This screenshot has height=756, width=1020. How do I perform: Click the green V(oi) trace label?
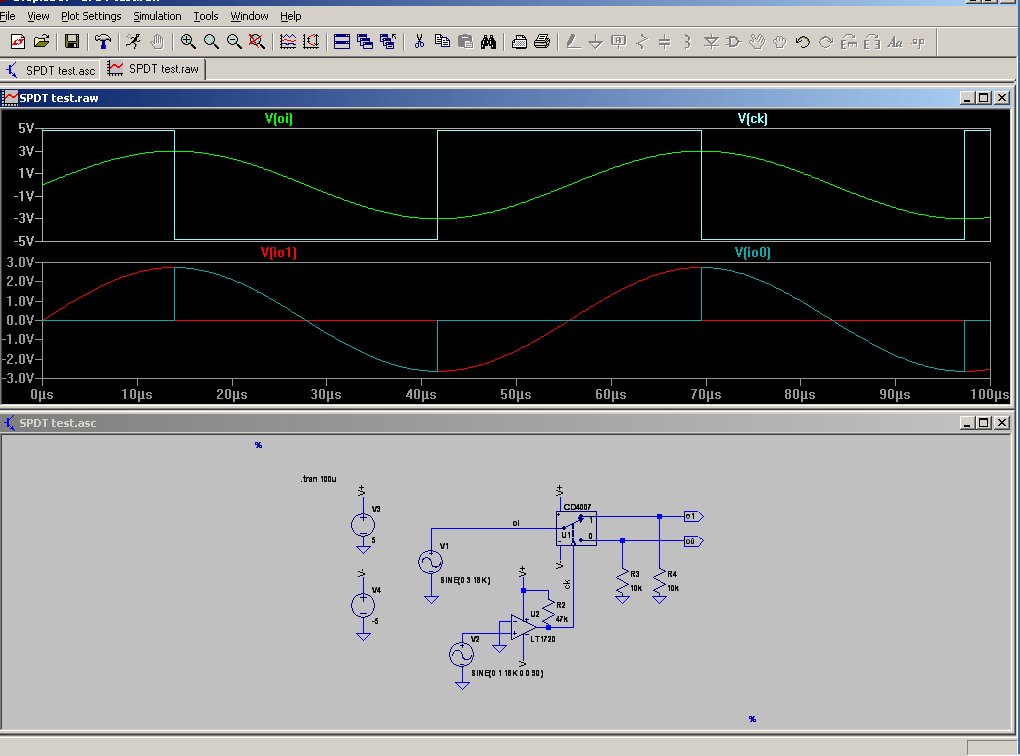(279, 119)
